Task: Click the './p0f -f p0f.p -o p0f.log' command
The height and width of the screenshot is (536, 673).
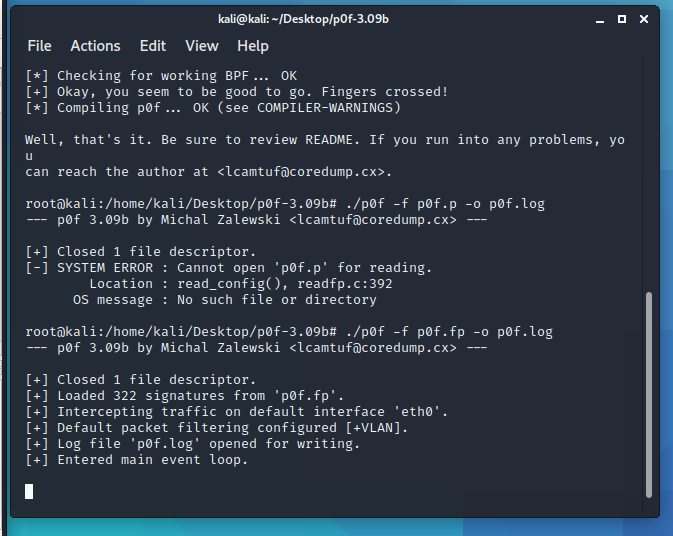Action: [441, 203]
